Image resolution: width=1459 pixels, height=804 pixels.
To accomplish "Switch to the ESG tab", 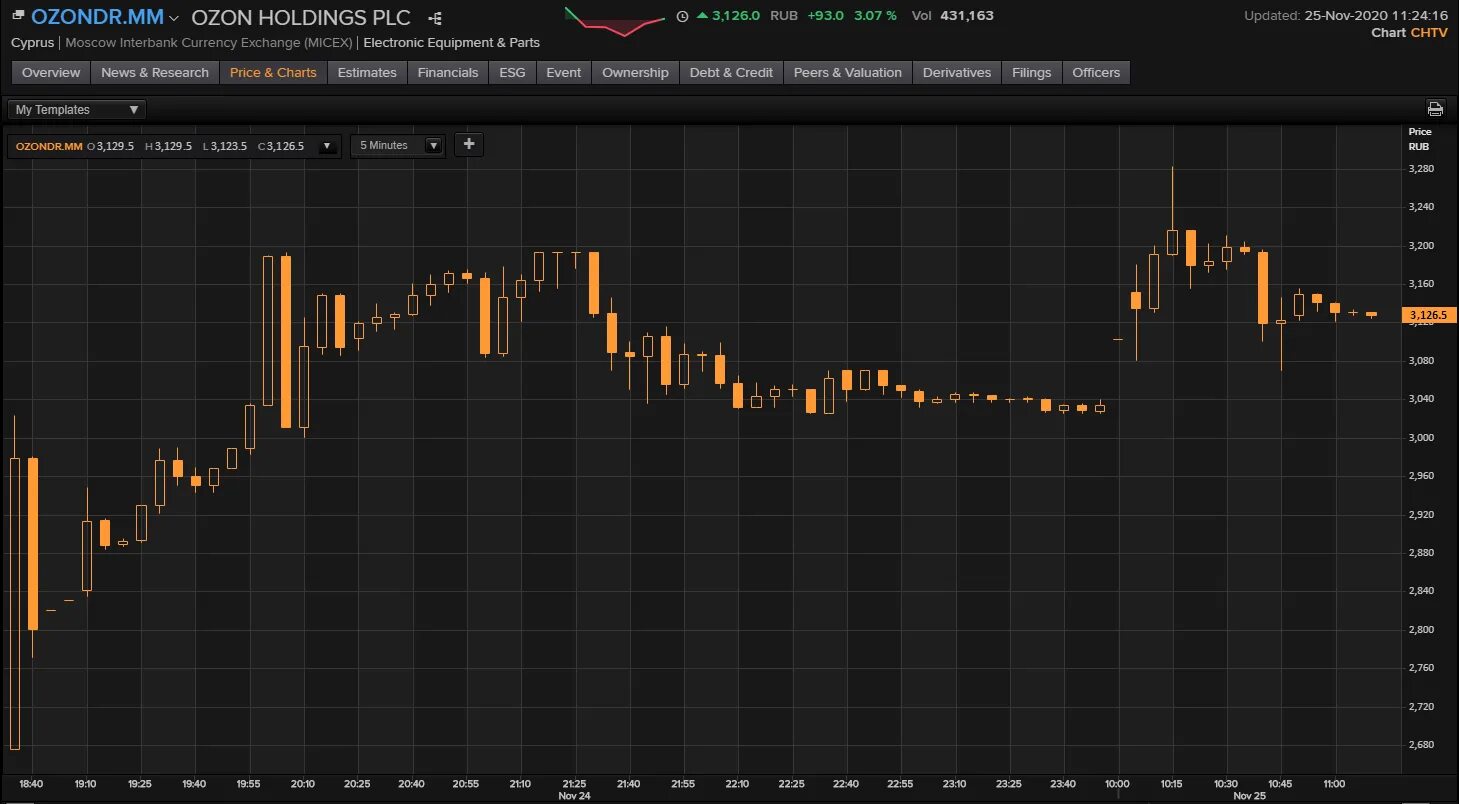I will pyautogui.click(x=512, y=72).
